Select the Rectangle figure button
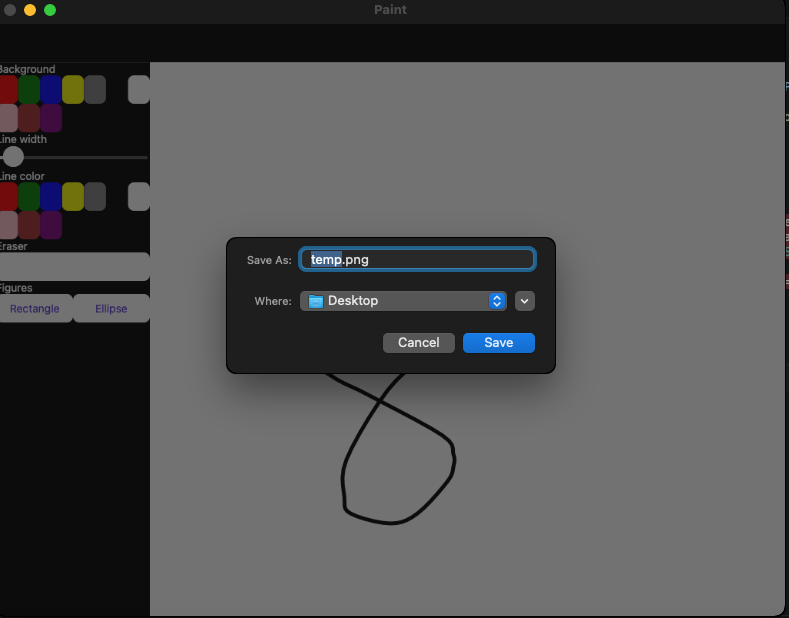This screenshot has height=618, width=789. pos(35,308)
